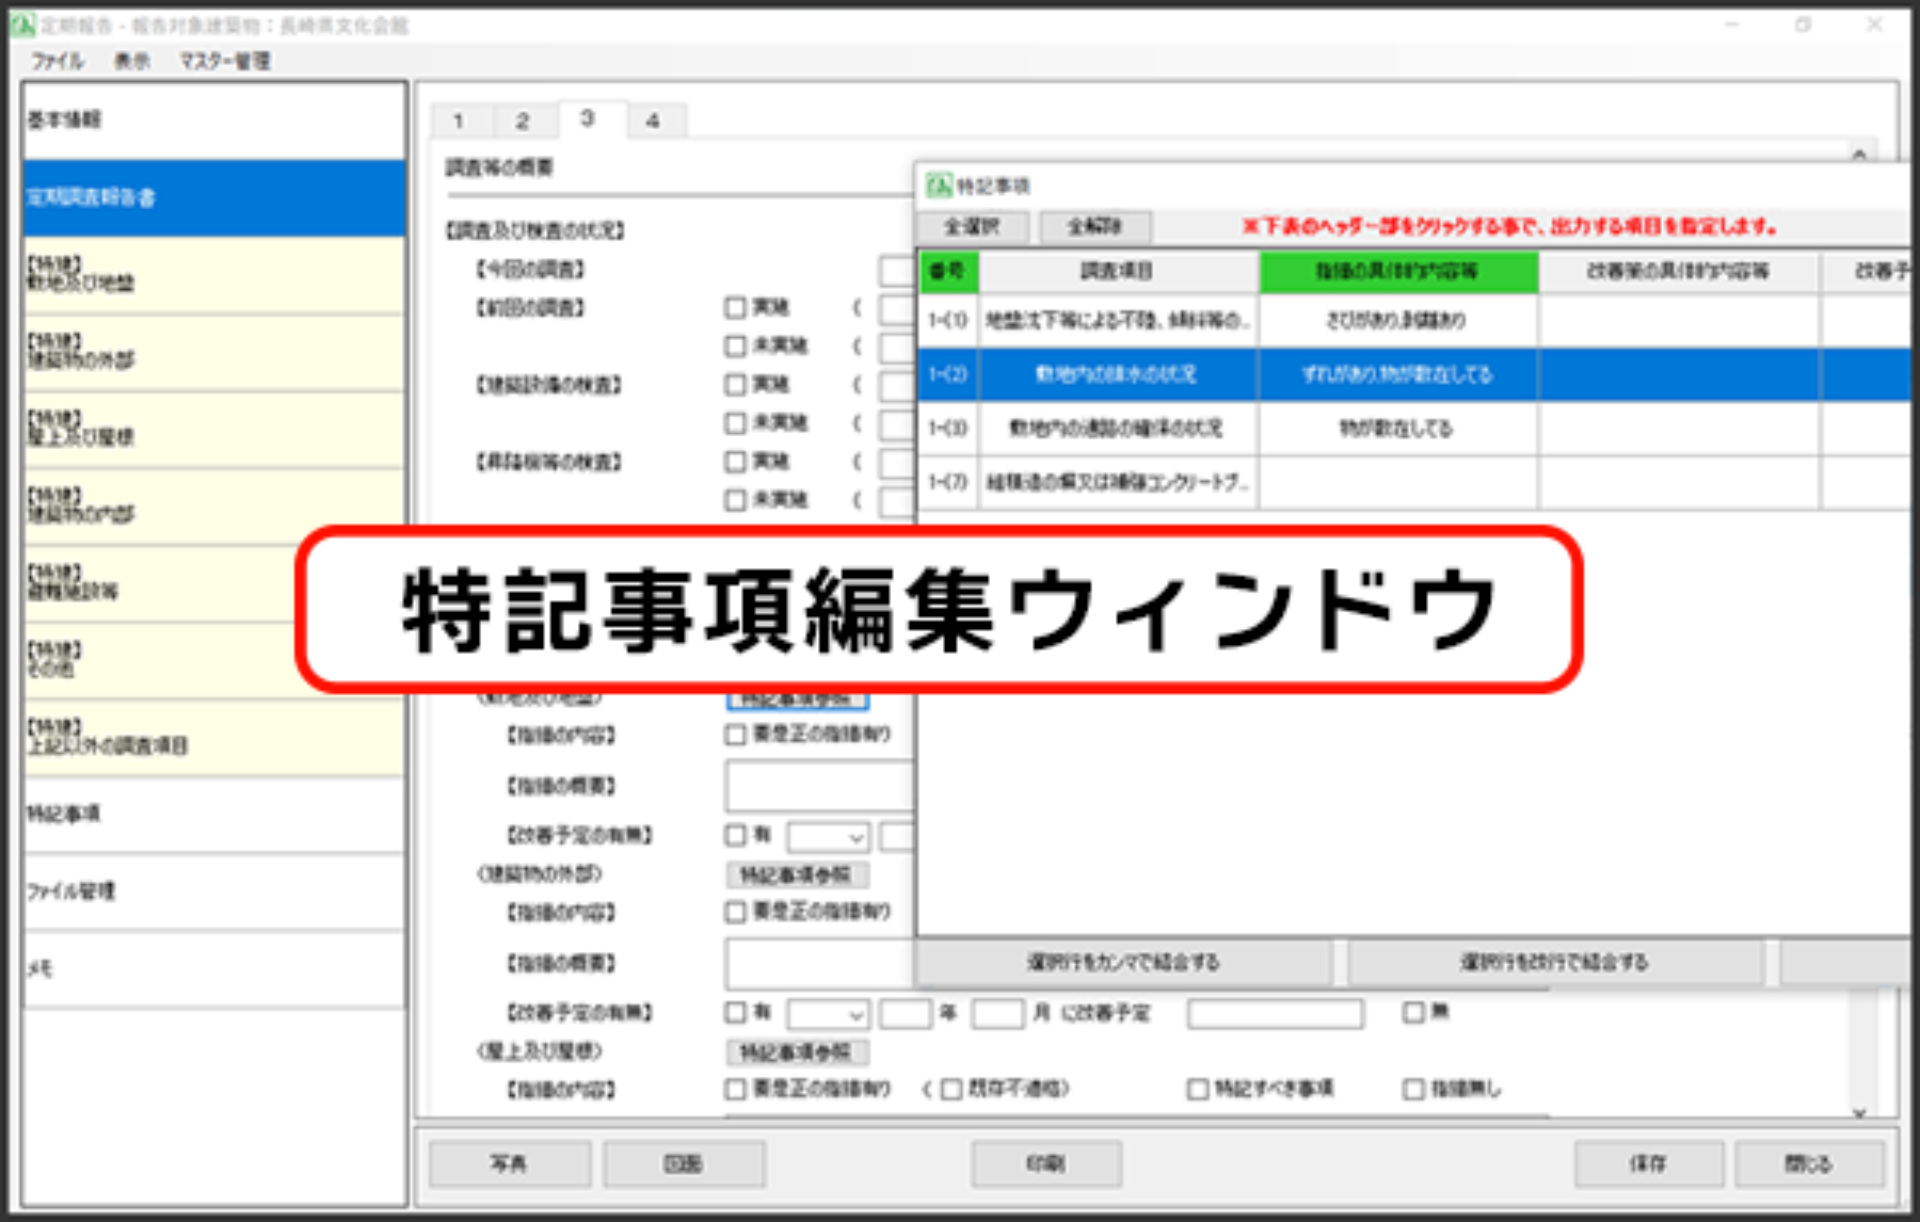The height and width of the screenshot is (1222, 1920).
Task: Open the 屋上及び屋根 sidebar section
Action: coord(214,429)
